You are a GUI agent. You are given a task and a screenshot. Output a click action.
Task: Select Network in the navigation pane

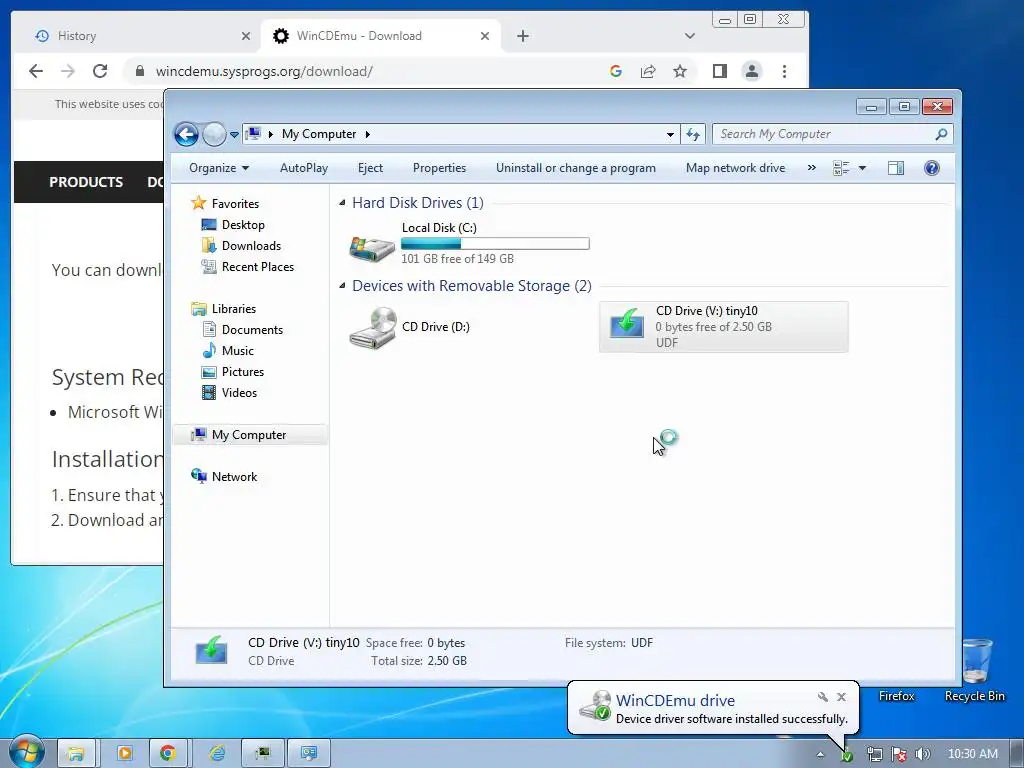click(x=234, y=477)
